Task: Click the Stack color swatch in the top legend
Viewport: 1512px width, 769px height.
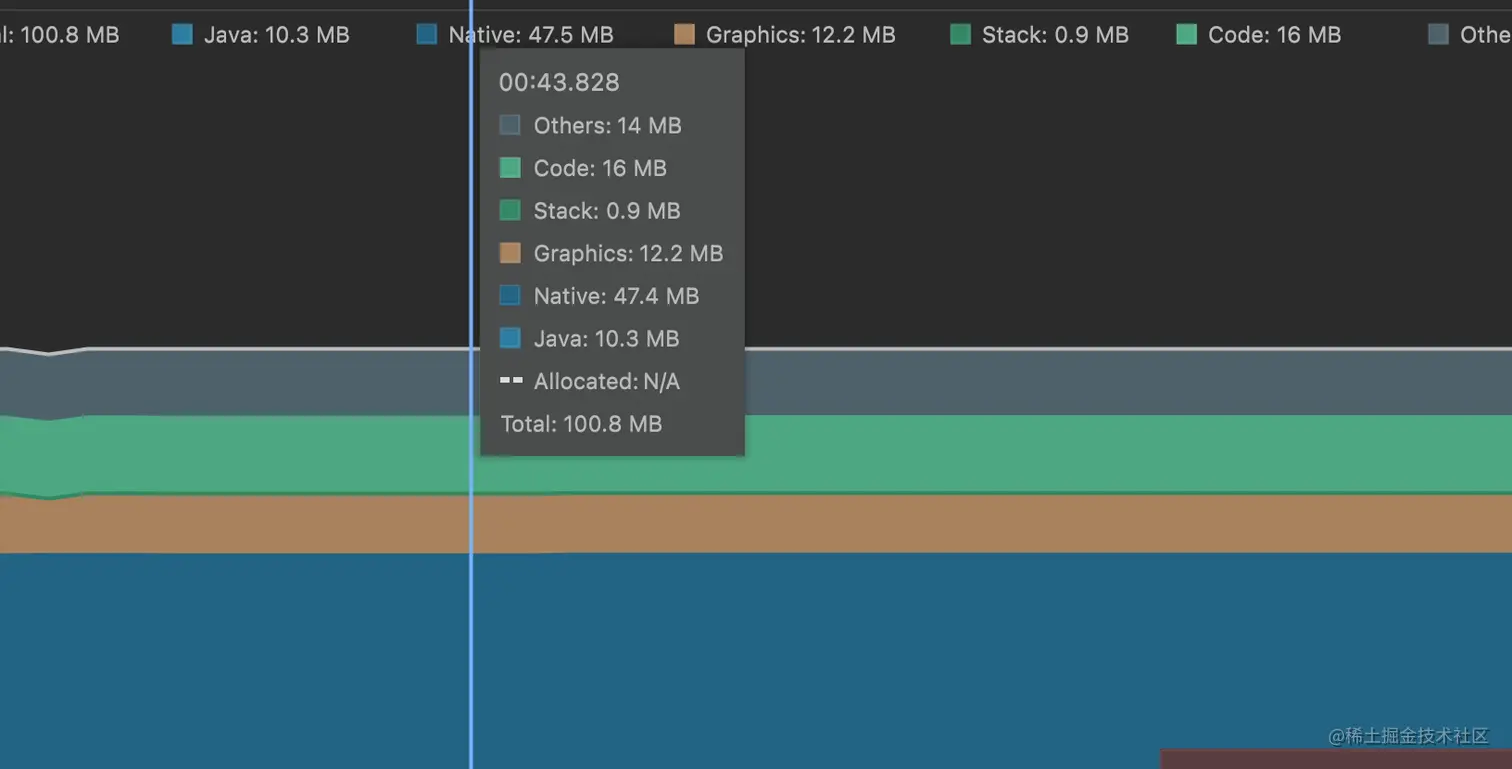Action: click(x=960, y=35)
